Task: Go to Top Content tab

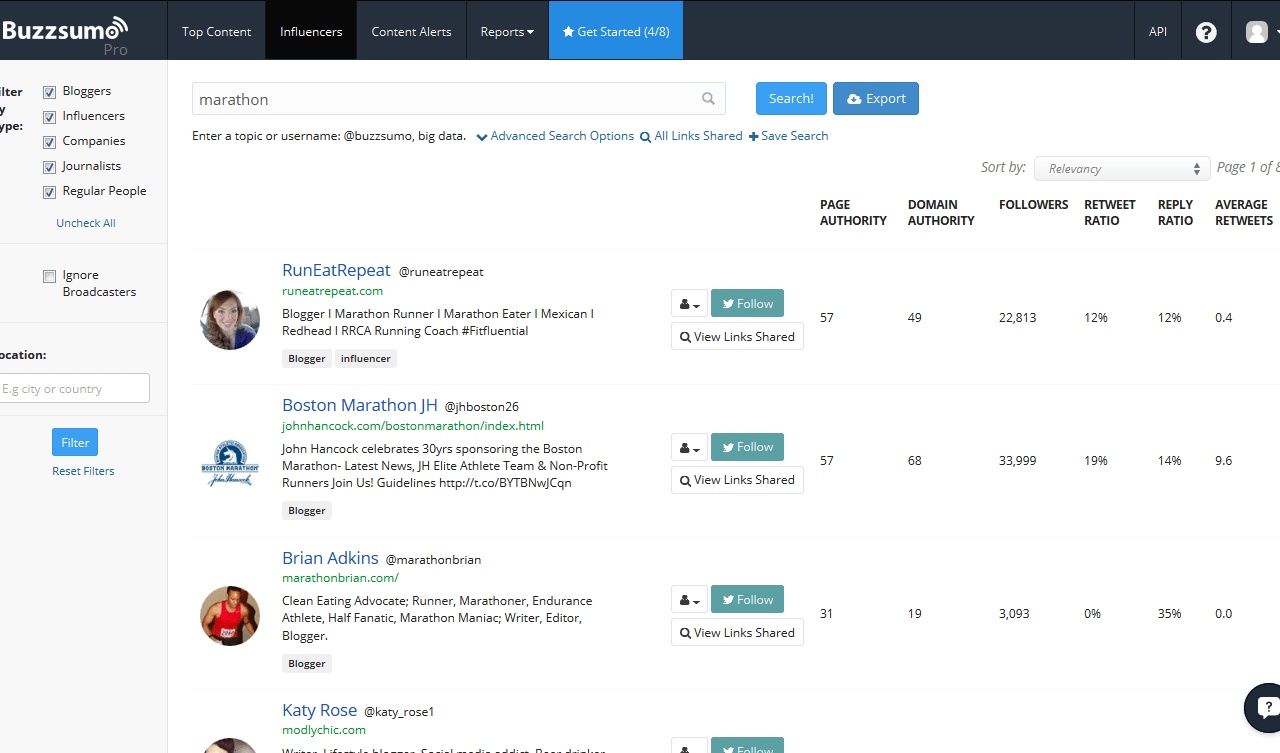Action: (x=216, y=32)
